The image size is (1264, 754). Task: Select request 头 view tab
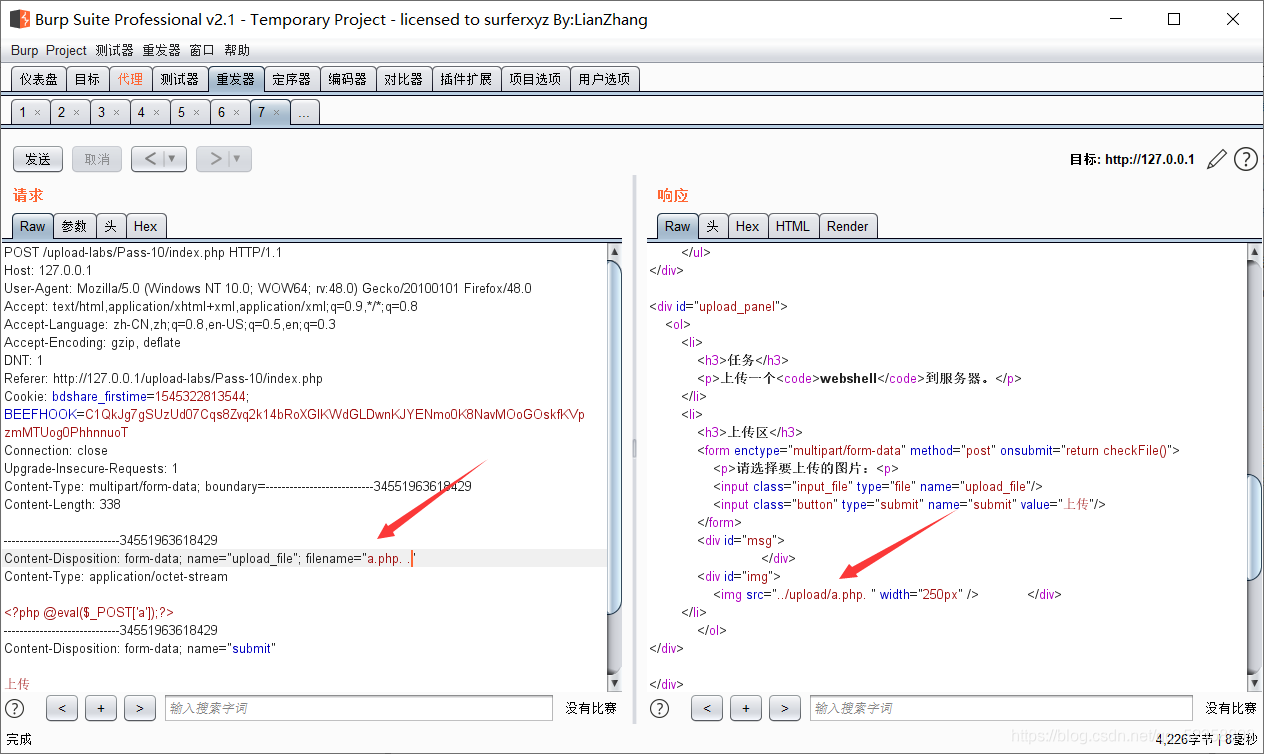pos(111,226)
